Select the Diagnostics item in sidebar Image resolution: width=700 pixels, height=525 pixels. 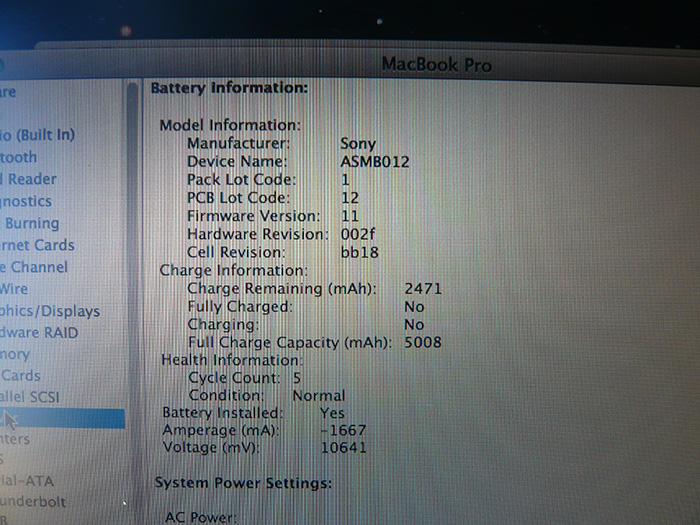[26, 201]
